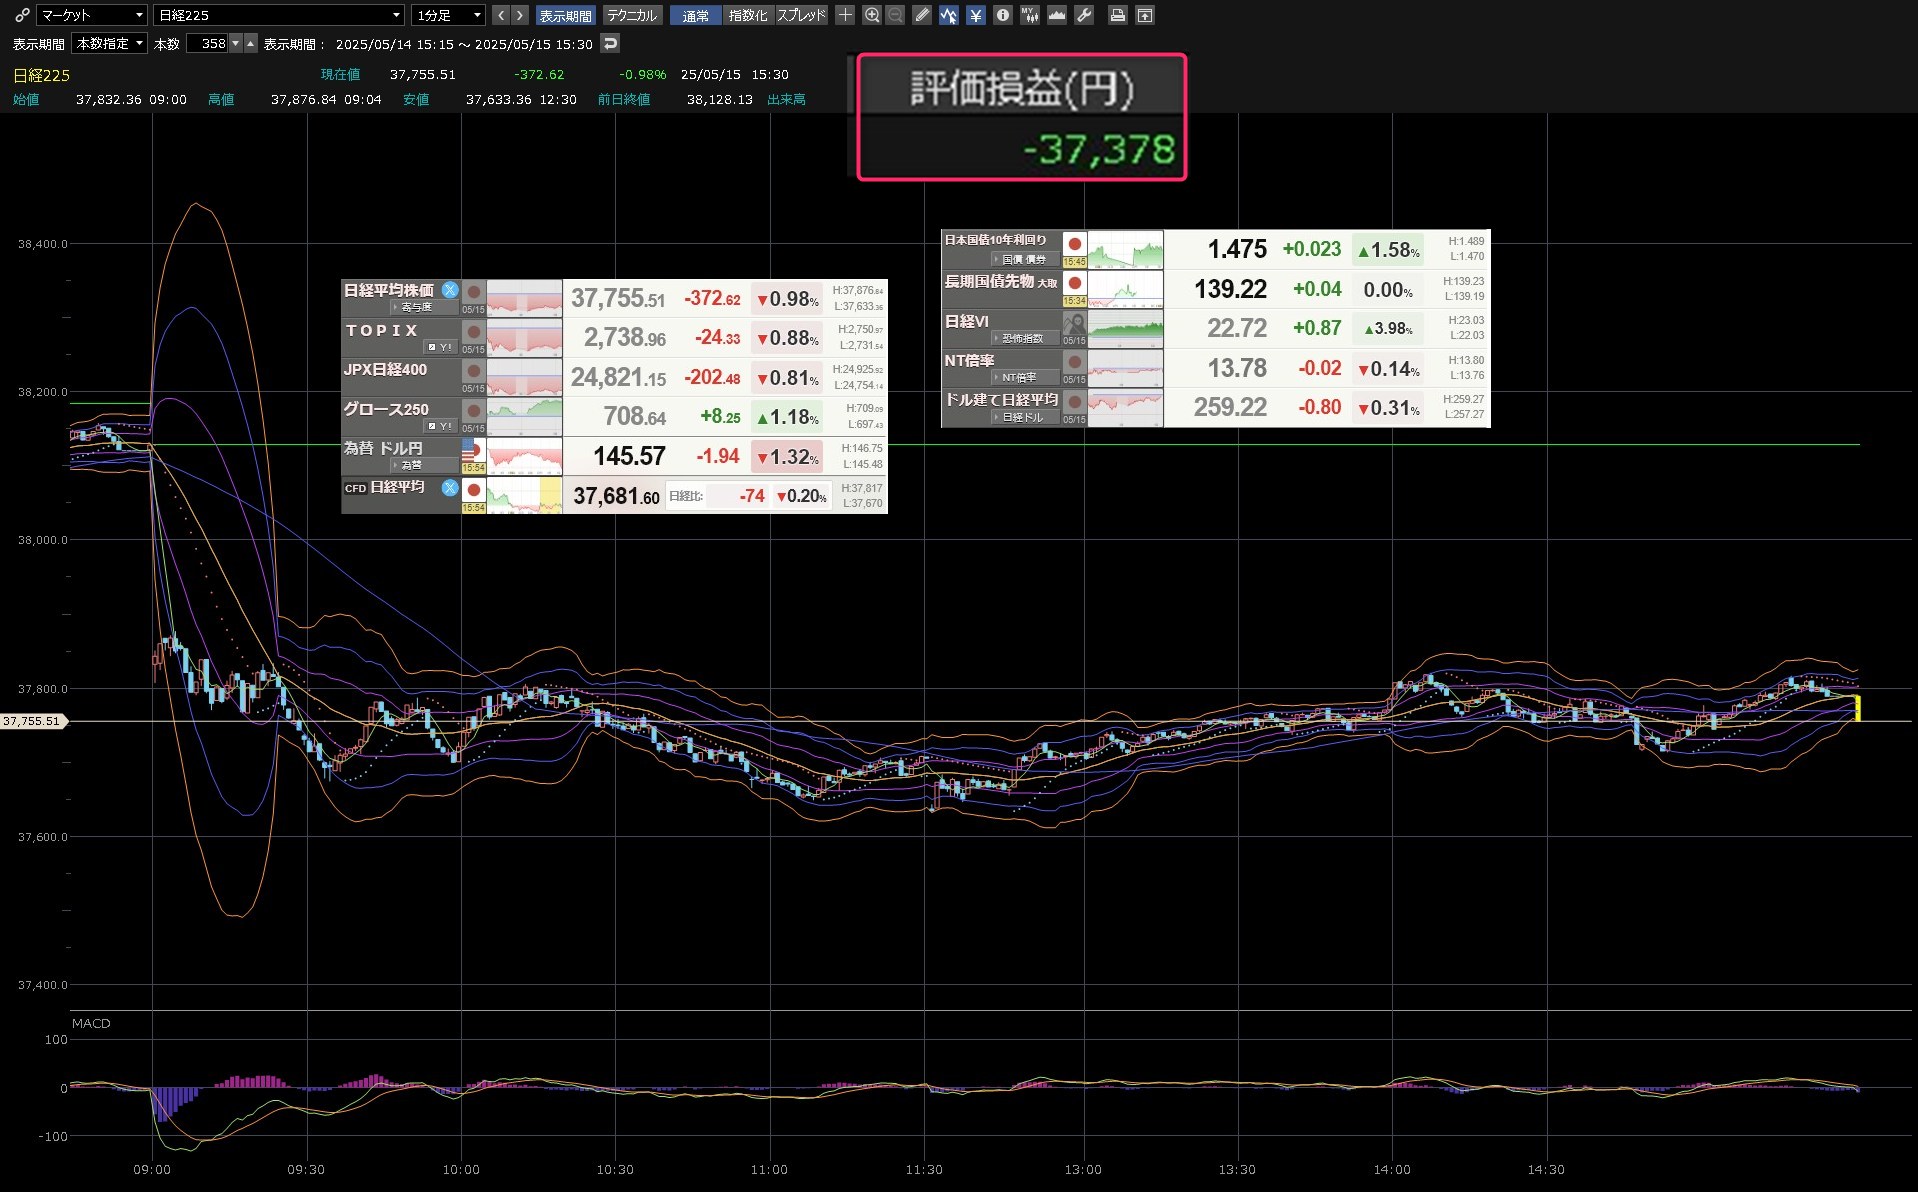Click the 本数 input field showing 358
This screenshot has height=1192, width=1918.
(207, 43)
